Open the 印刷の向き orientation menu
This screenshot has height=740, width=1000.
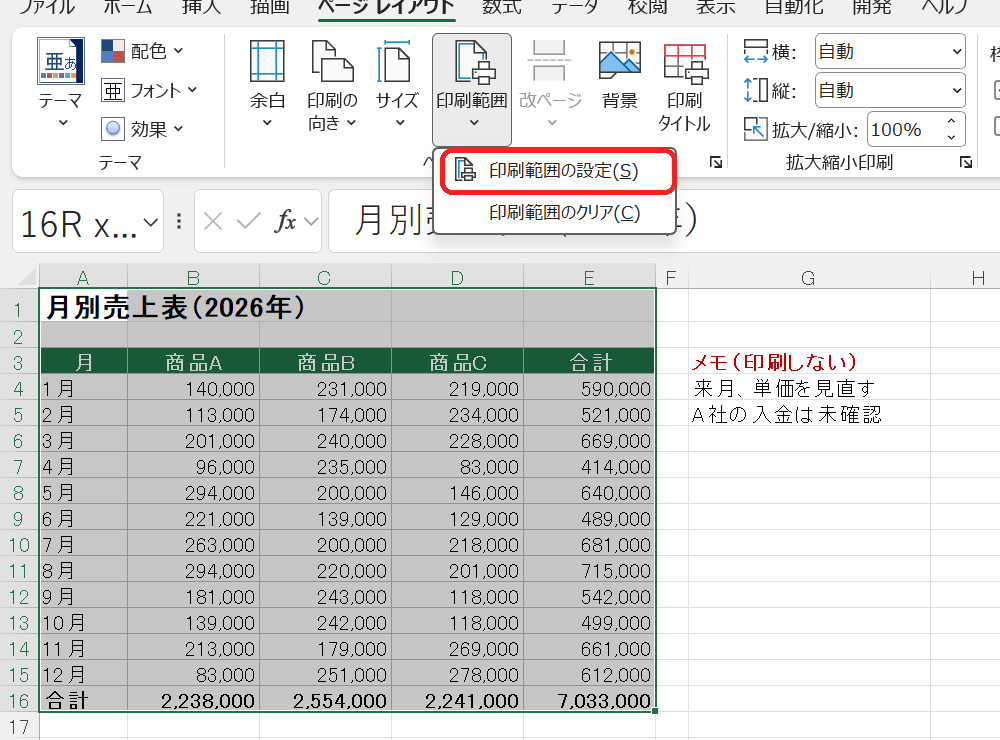click(332, 84)
